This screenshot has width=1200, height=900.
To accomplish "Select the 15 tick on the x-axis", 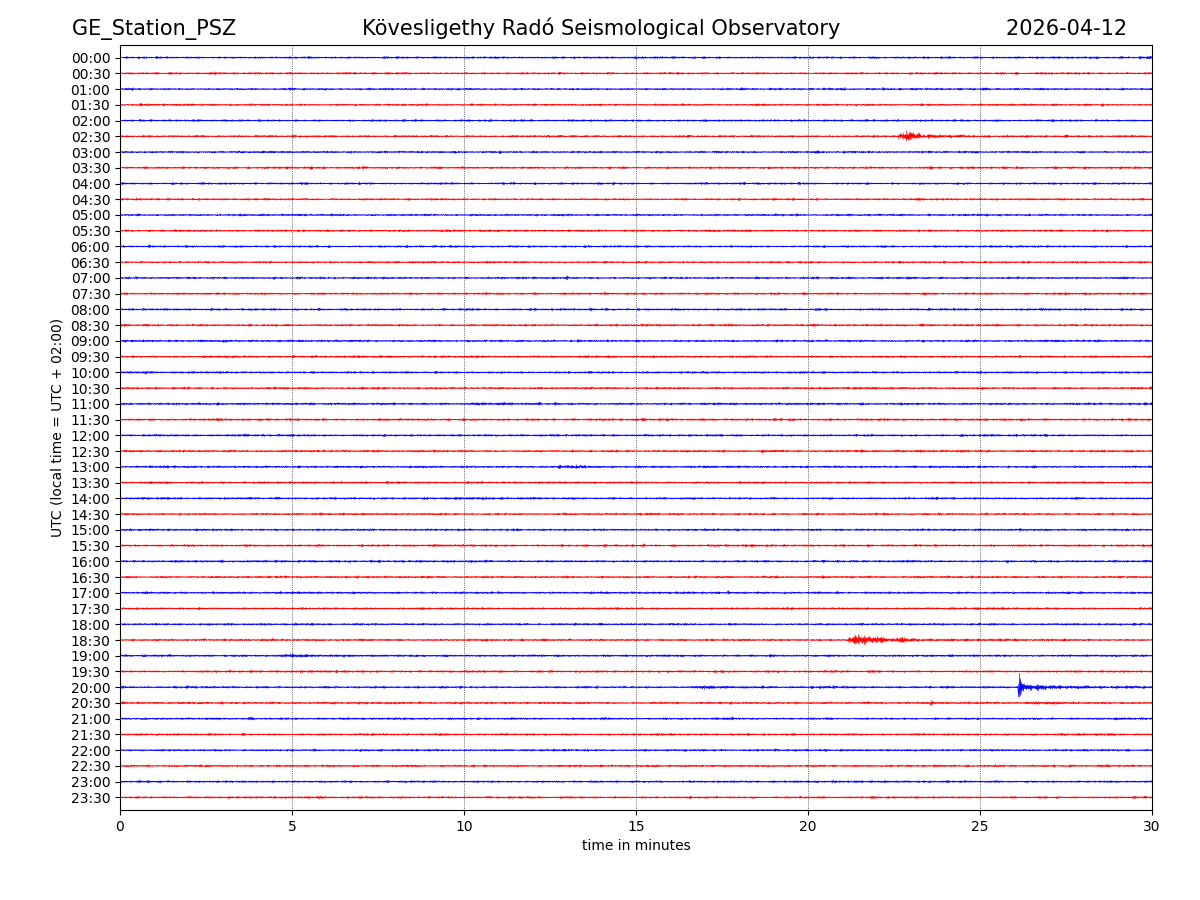I will tap(636, 827).
